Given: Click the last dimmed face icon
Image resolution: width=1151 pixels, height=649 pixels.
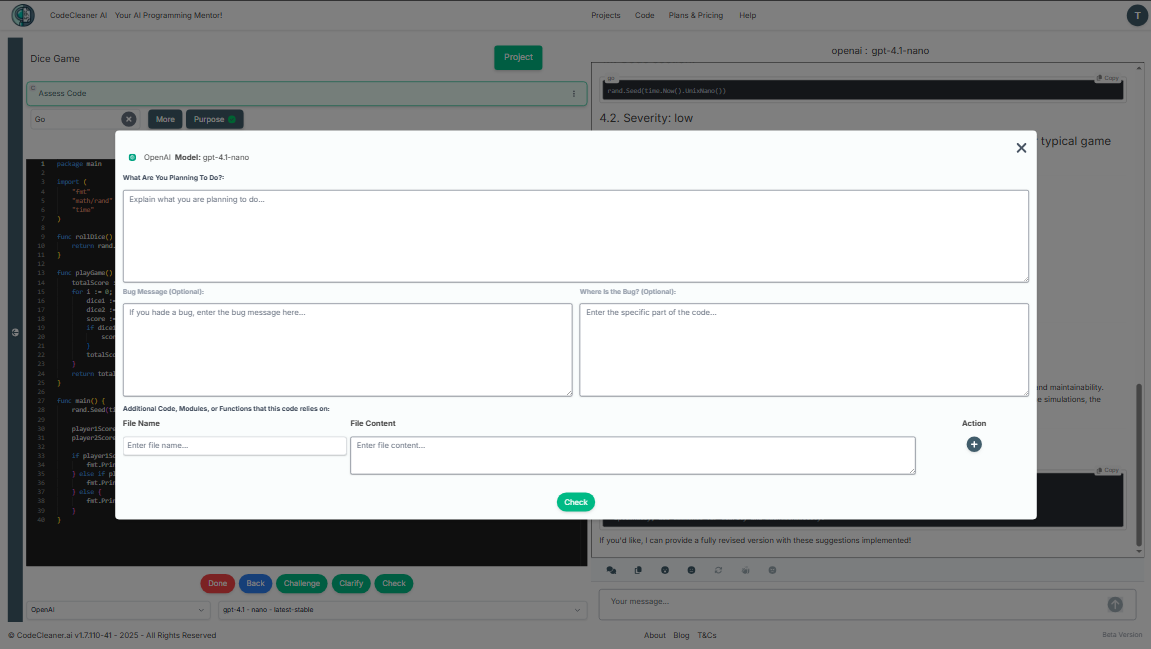Looking at the screenshot, I should tap(772, 570).
